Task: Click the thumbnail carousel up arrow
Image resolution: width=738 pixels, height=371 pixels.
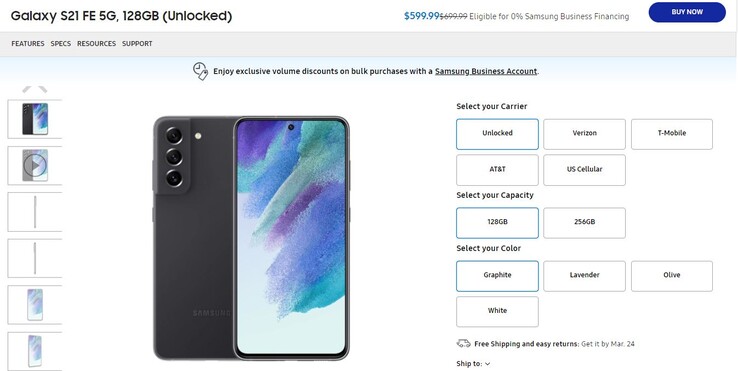Action: click(35, 89)
